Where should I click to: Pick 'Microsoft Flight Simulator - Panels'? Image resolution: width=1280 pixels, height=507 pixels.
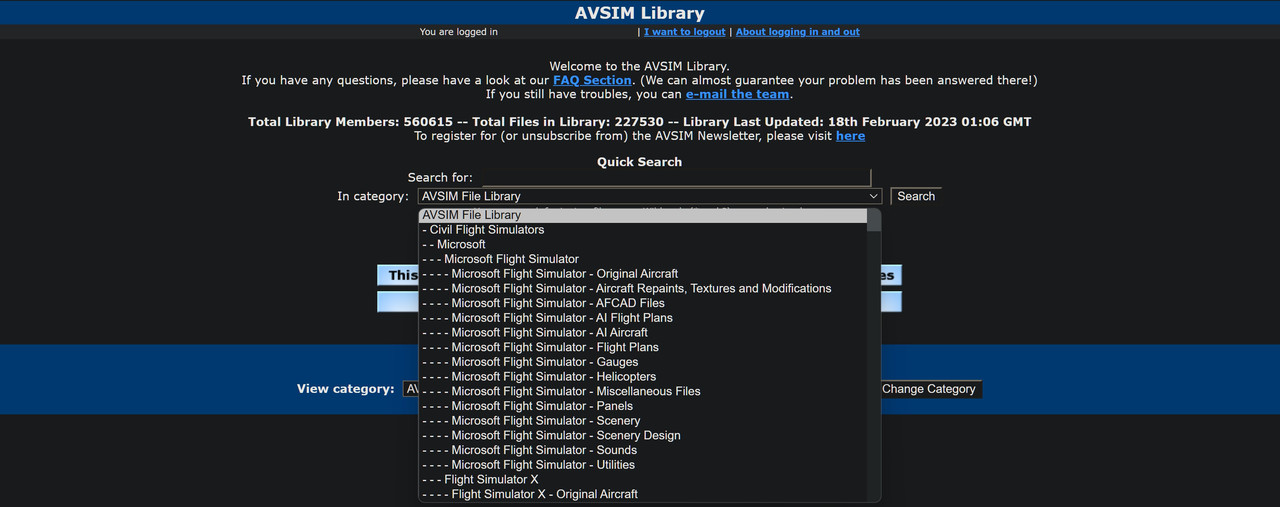(x=643, y=406)
